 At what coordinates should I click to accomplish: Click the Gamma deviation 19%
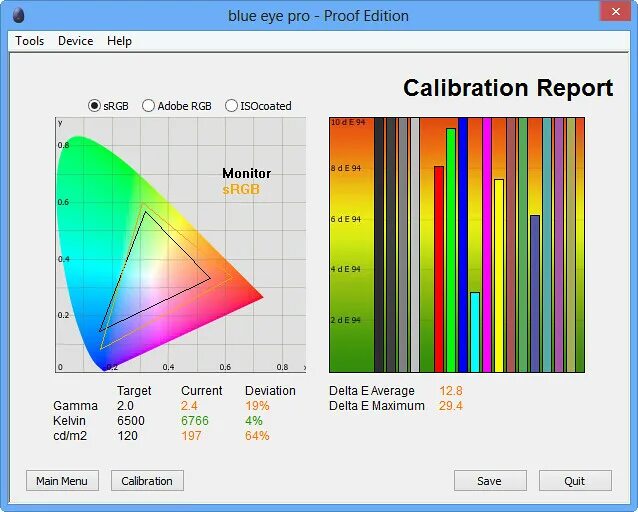(257, 406)
